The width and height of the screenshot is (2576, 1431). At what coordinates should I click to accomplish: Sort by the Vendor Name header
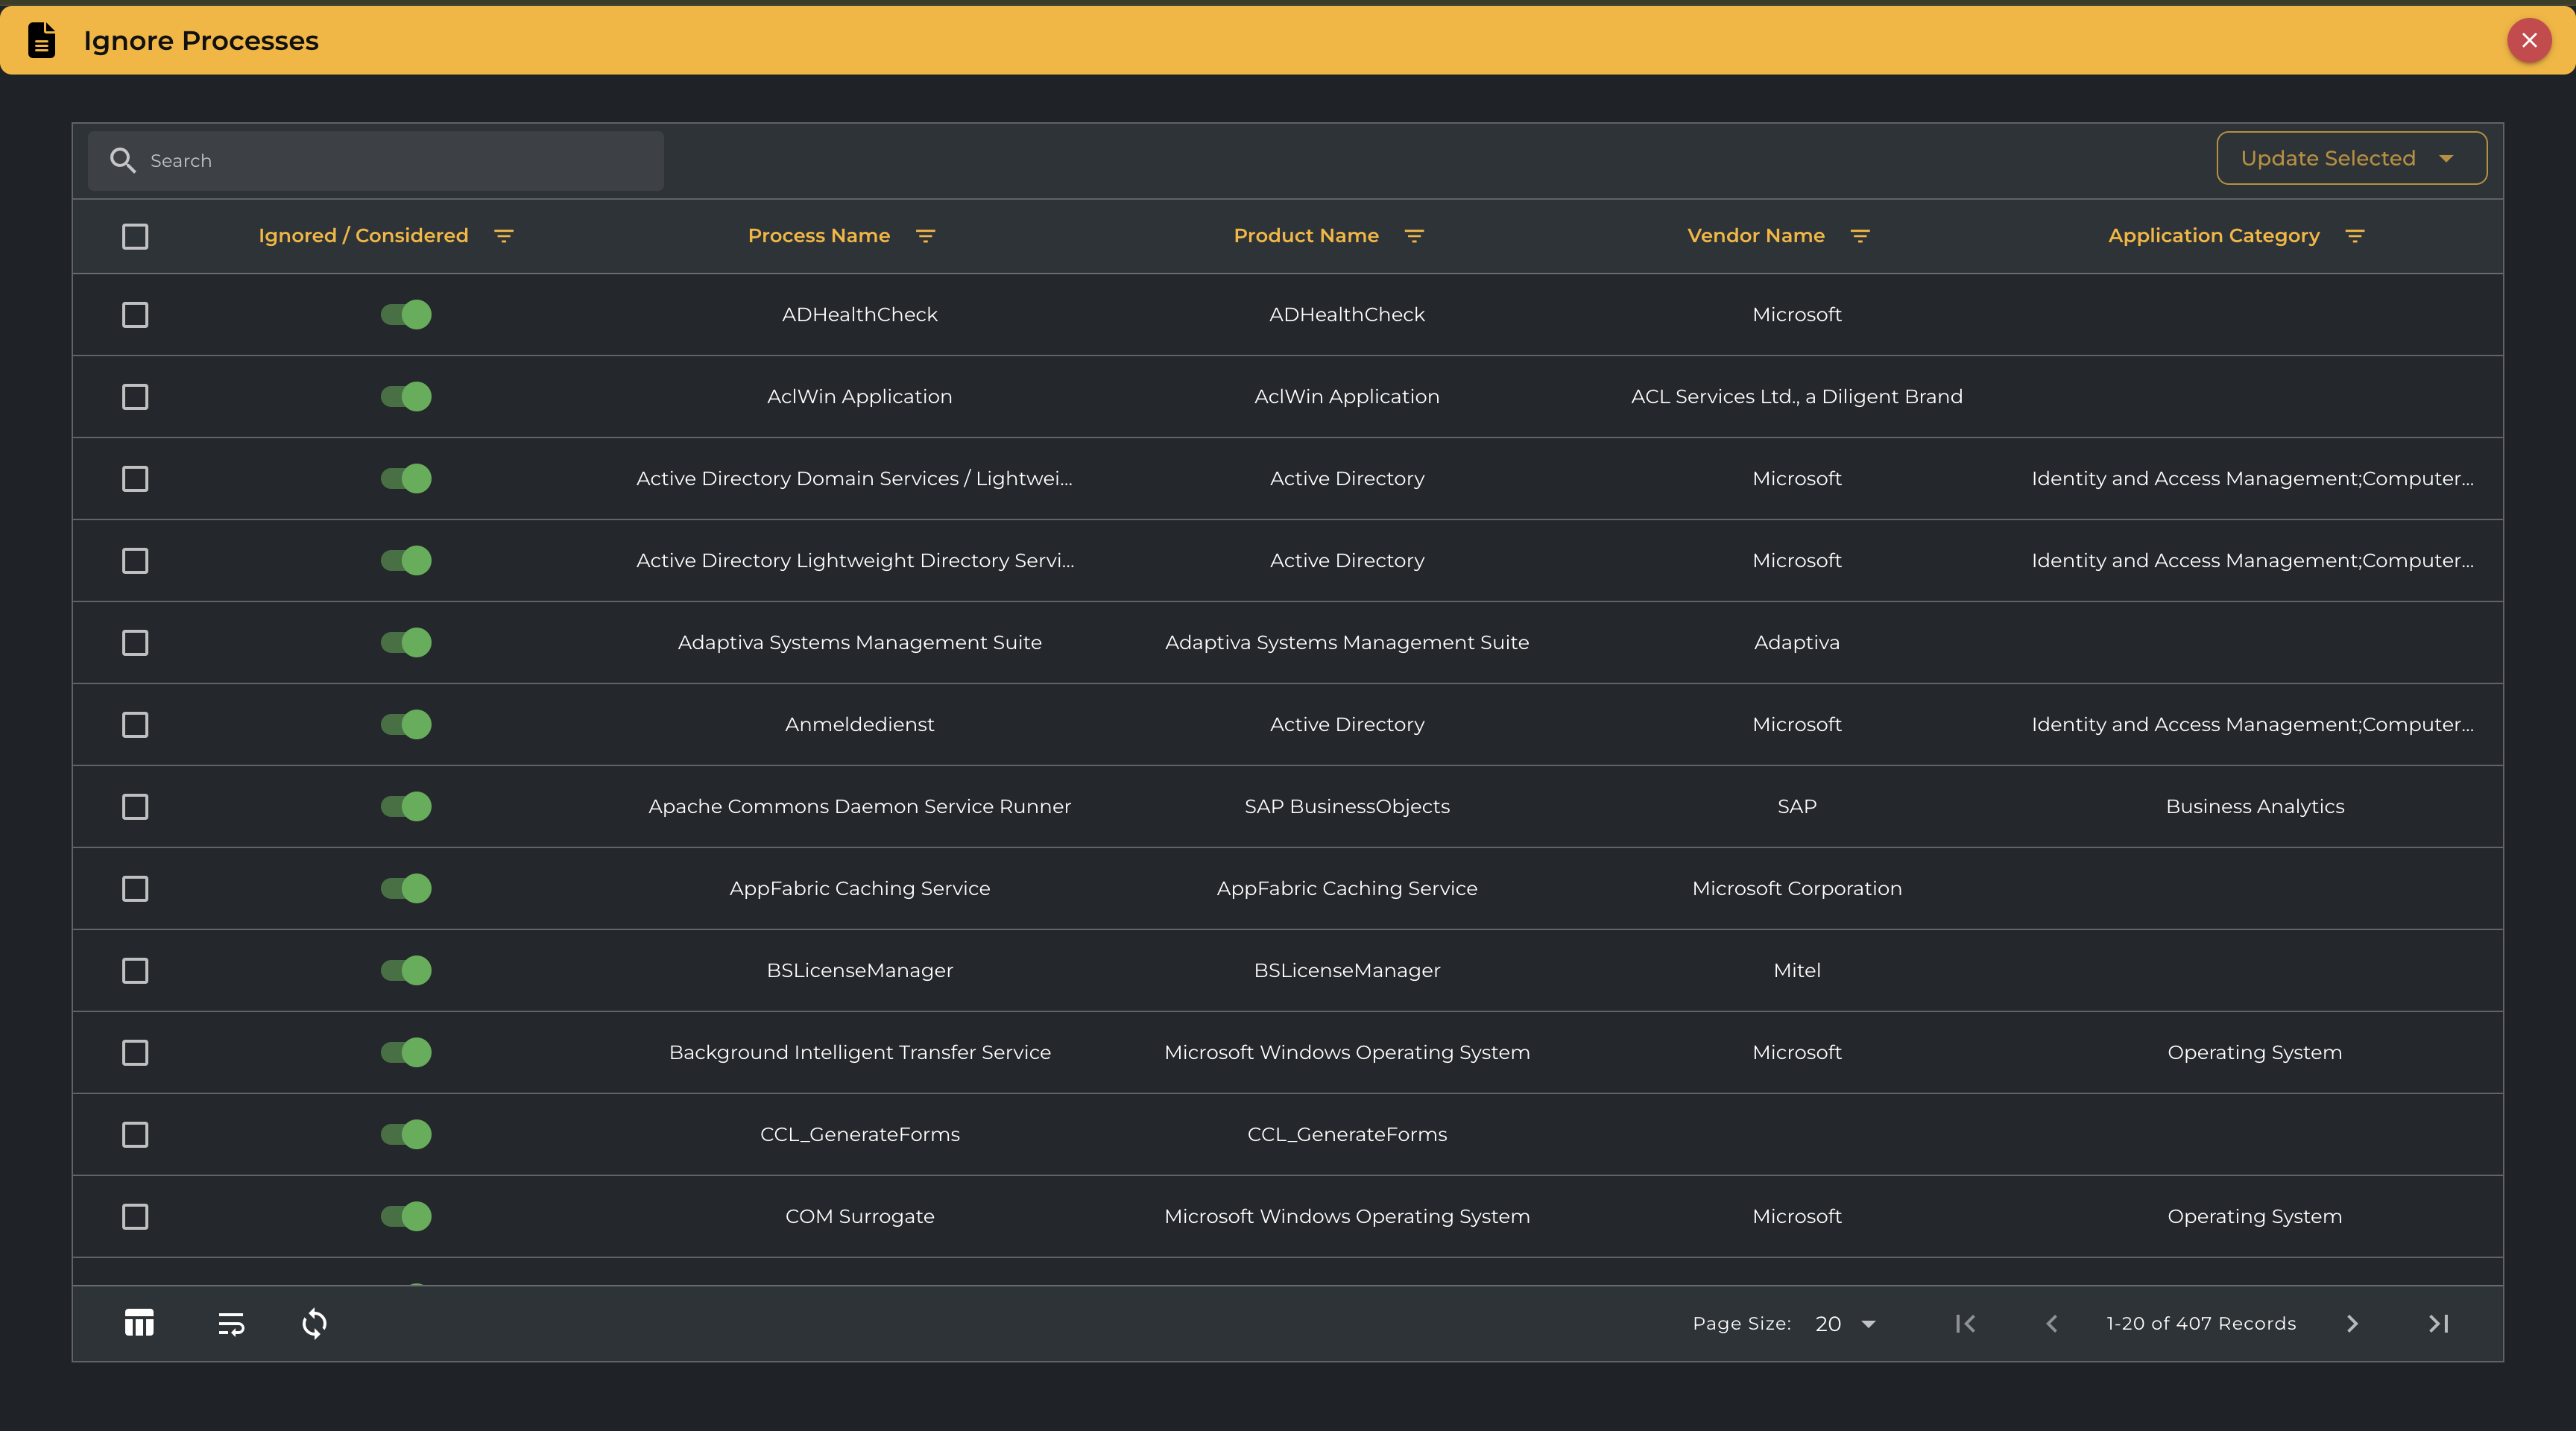pyautogui.click(x=1755, y=236)
